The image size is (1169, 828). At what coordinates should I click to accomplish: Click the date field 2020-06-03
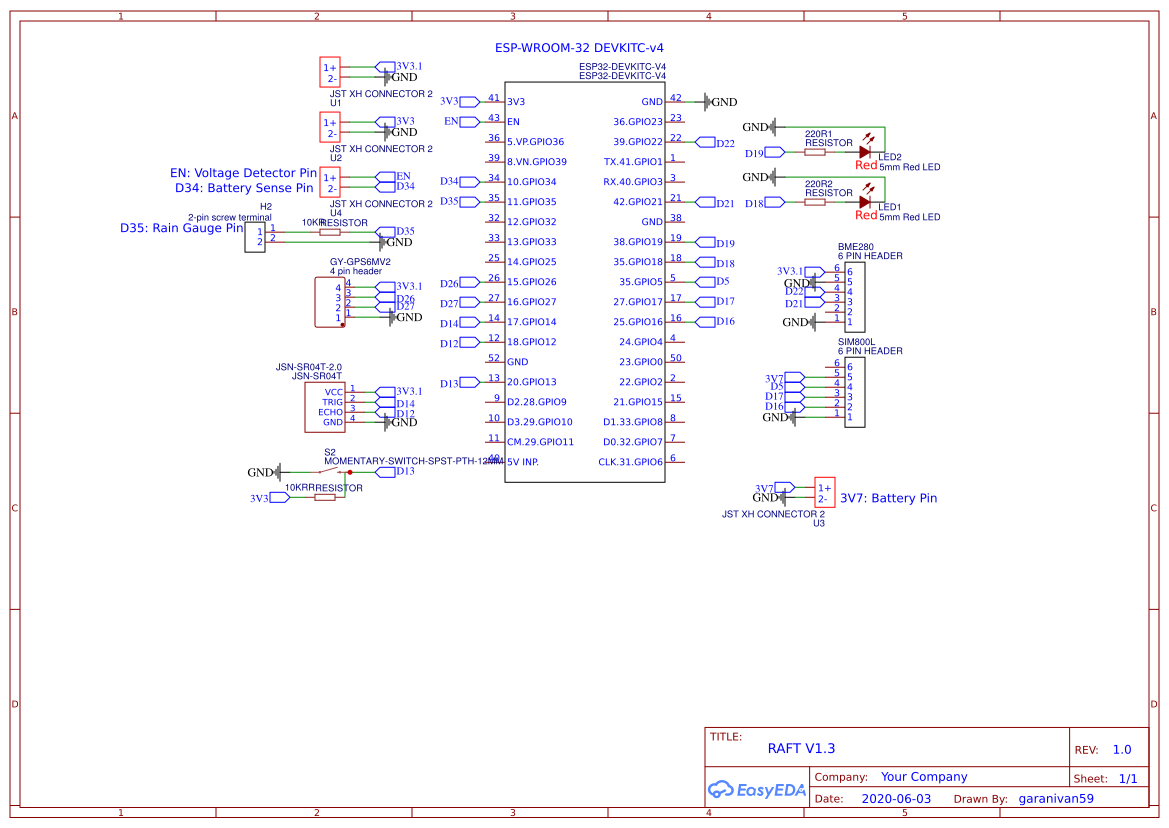point(896,798)
